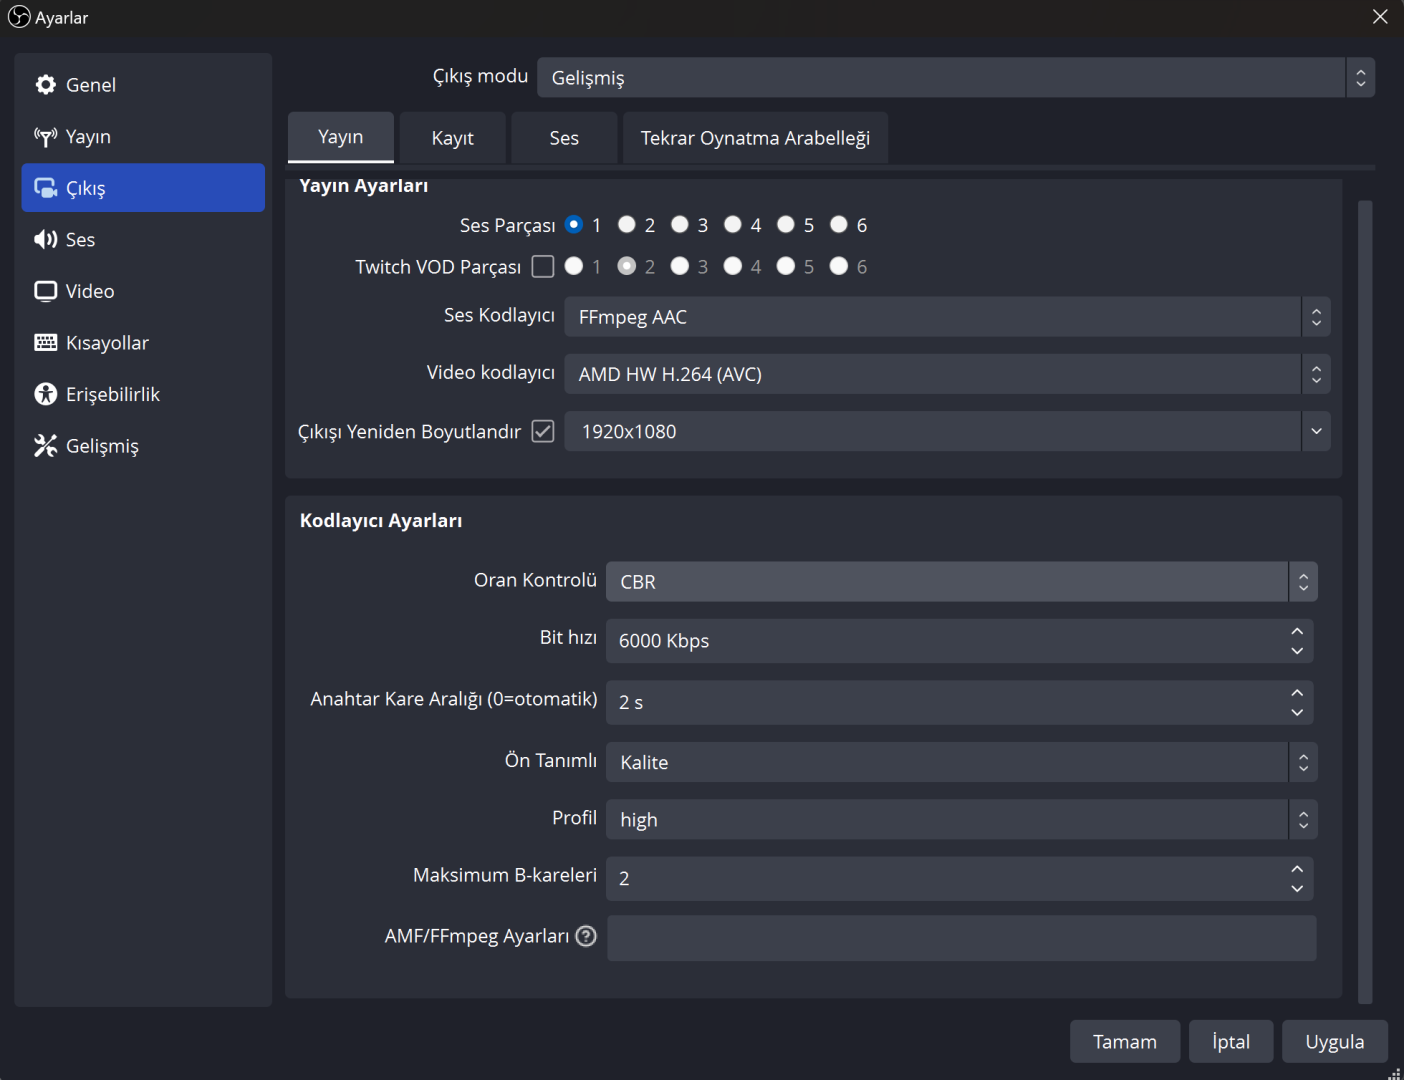Screen dimensions: 1404x1080
Task: Click the Gelişmiş tools icon
Action: tap(45, 446)
